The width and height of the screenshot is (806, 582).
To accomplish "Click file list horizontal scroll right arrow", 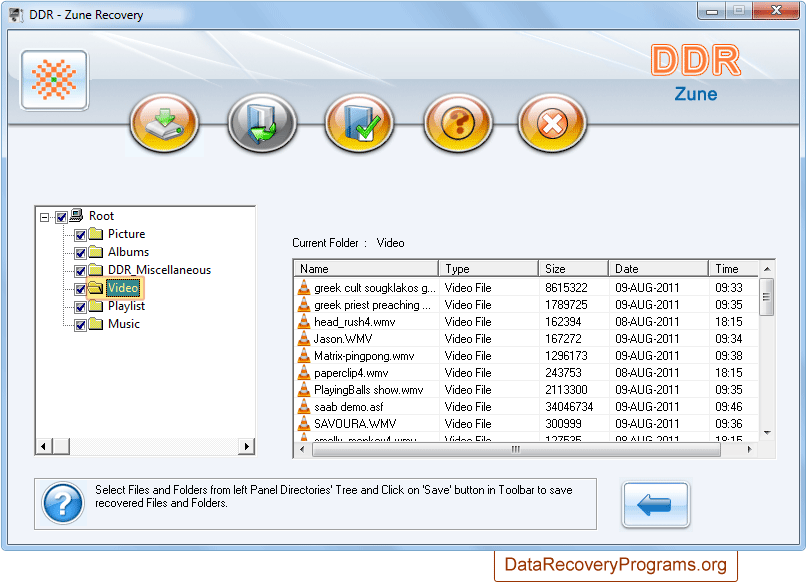I will point(749,449).
